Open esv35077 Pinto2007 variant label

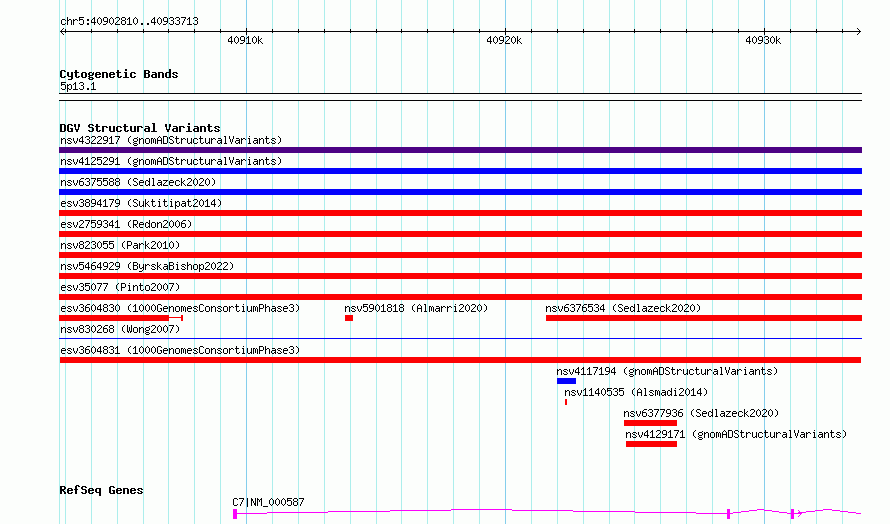click(x=120, y=287)
